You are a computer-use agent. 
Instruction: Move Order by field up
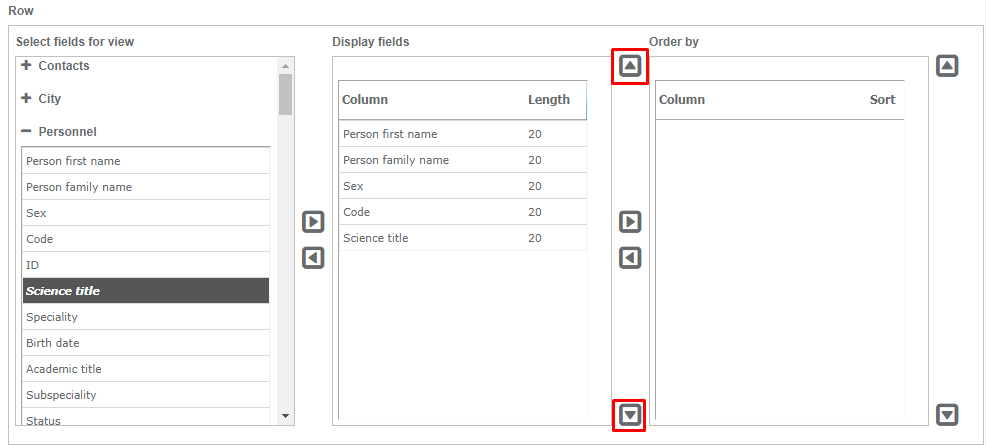click(947, 67)
